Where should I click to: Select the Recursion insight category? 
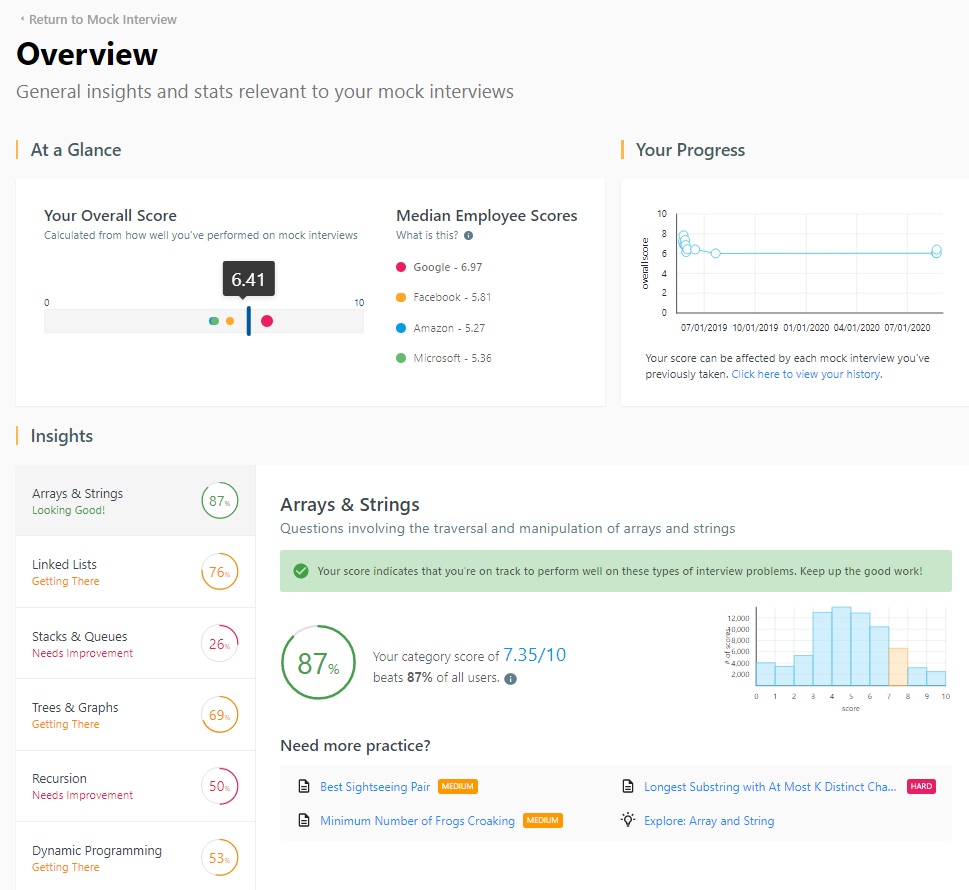[x=135, y=786]
